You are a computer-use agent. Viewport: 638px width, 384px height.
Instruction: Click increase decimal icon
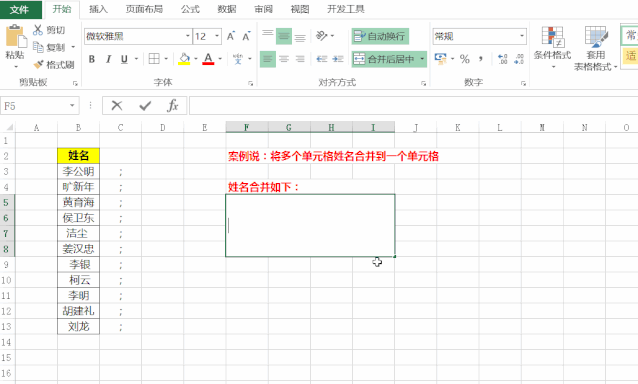(503, 59)
